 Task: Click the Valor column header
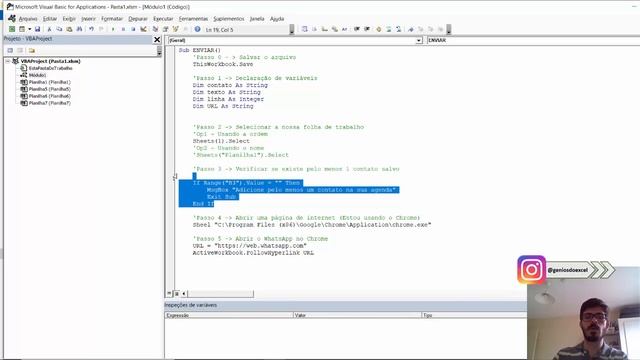tap(357, 315)
